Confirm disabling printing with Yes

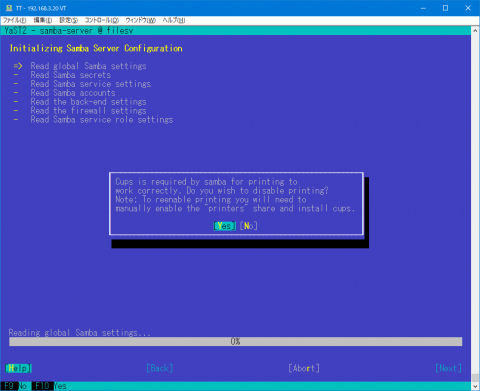pyautogui.click(x=224, y=226)
